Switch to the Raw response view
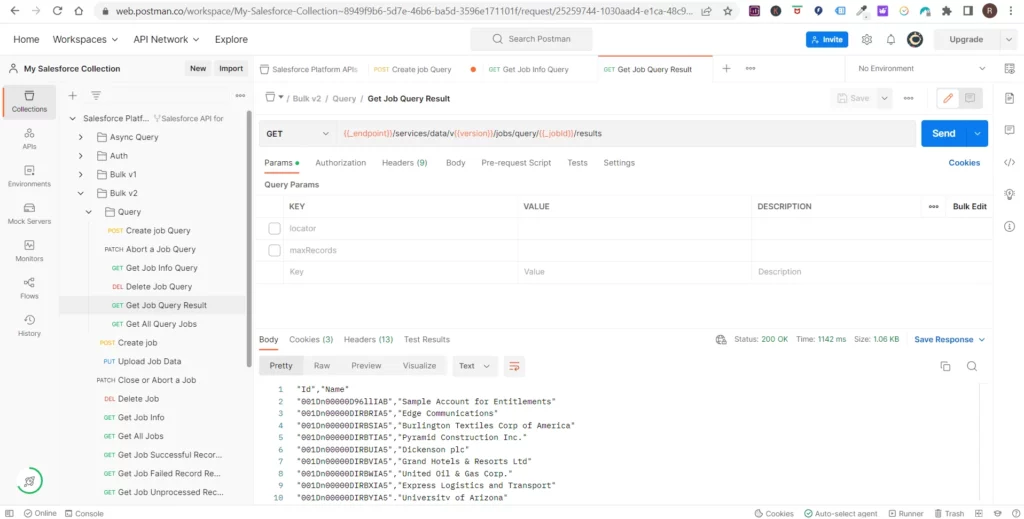Screen dimensions: 1024x519 click(321, 366)
